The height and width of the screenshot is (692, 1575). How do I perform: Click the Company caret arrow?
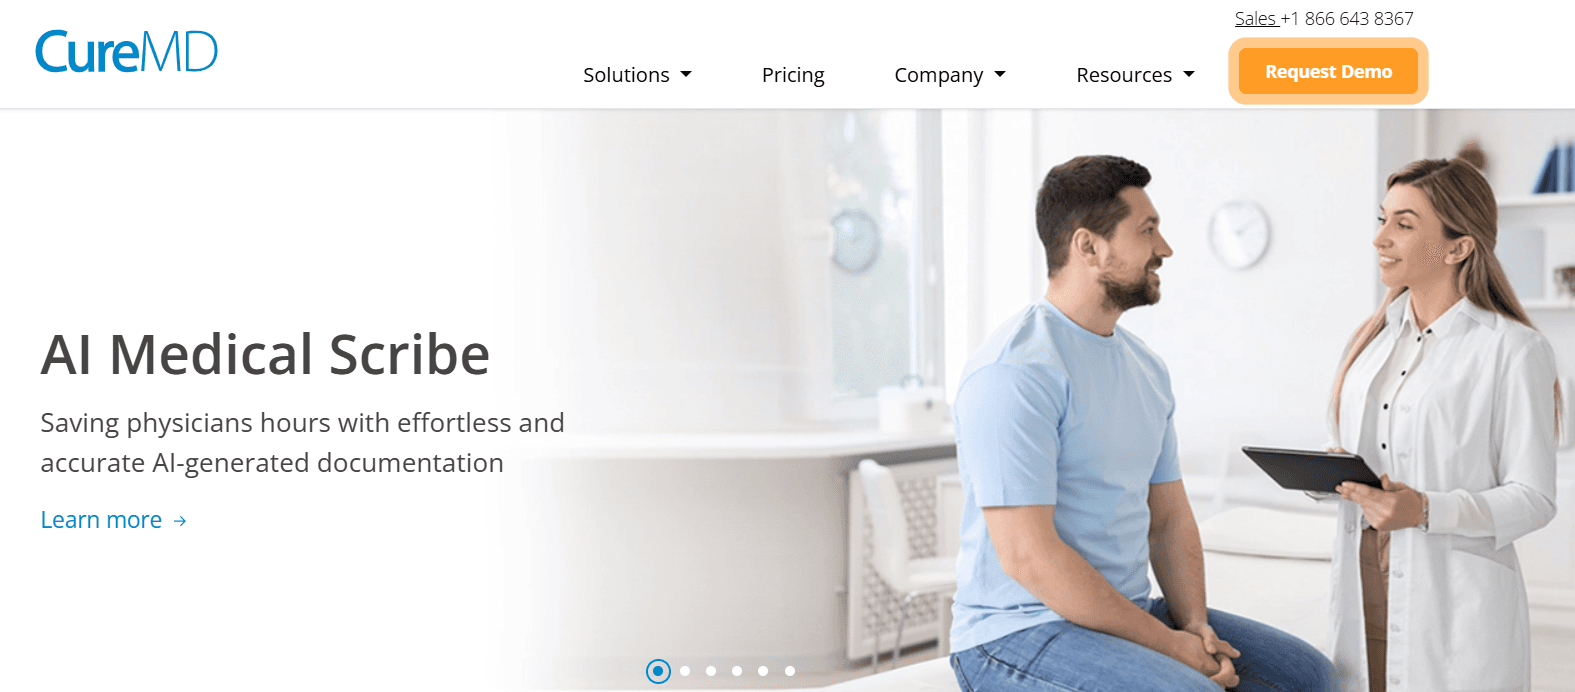1000,75
